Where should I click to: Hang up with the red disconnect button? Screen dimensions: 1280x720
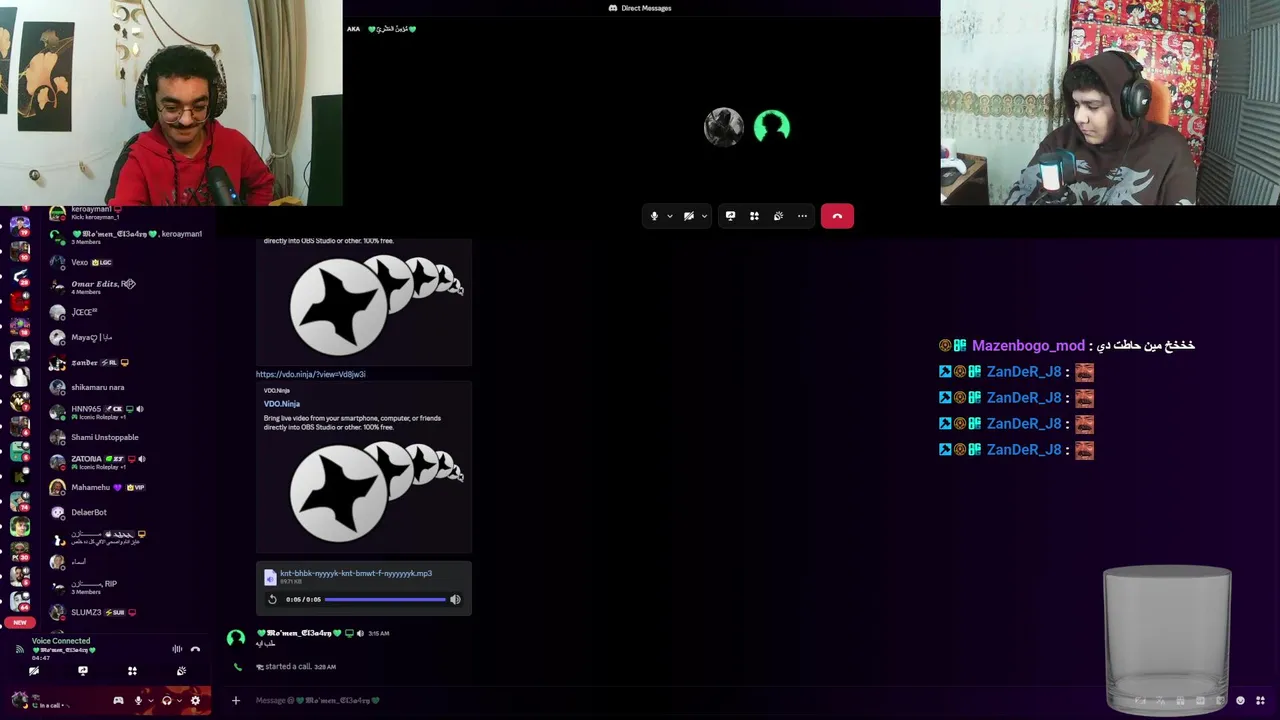(837, 216)
